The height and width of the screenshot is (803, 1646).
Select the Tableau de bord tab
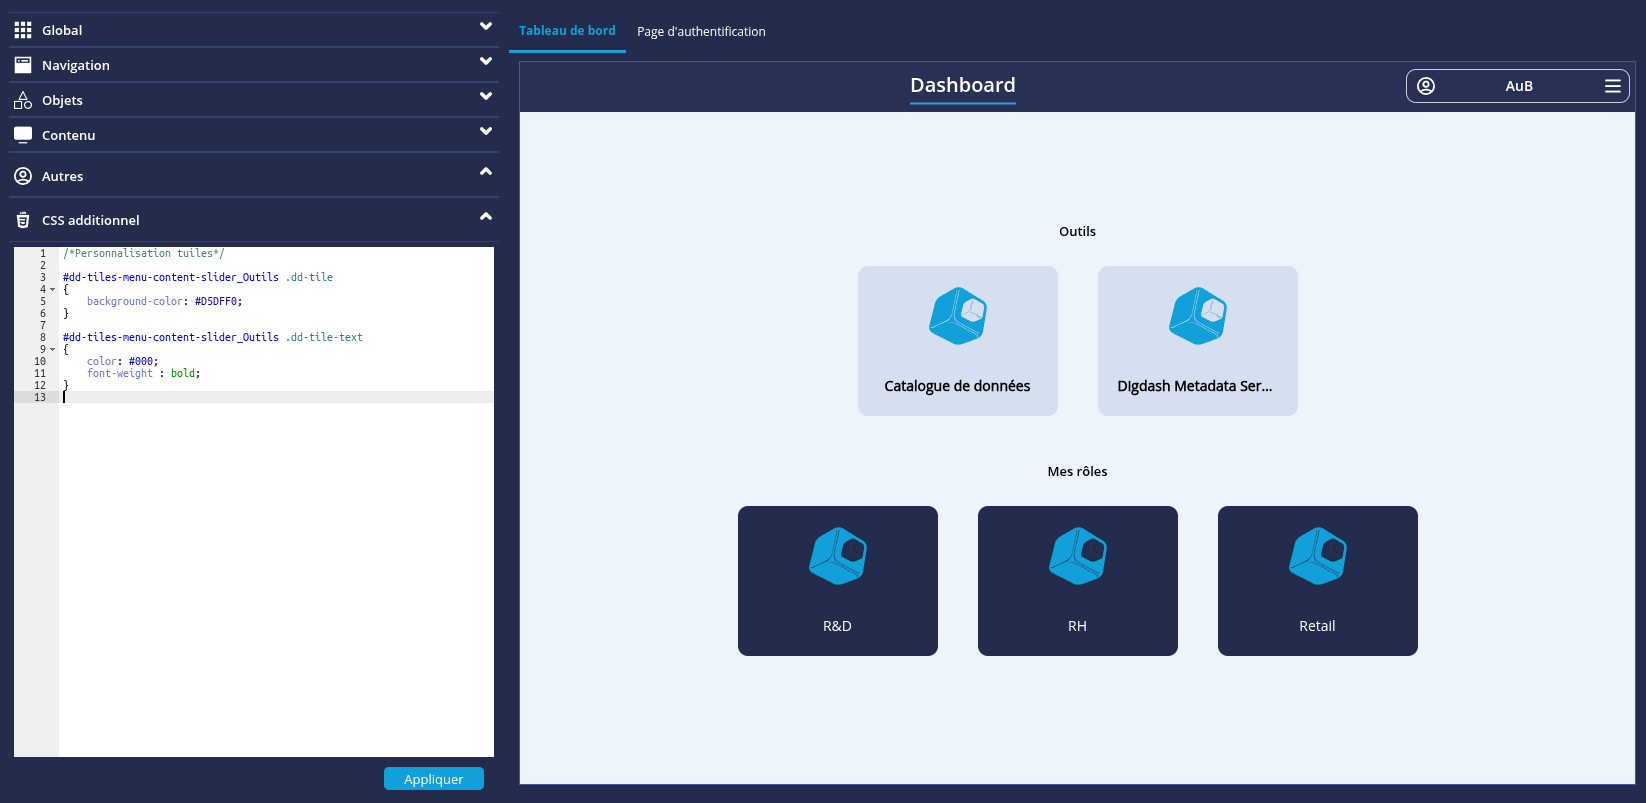[x=567, y=31]
